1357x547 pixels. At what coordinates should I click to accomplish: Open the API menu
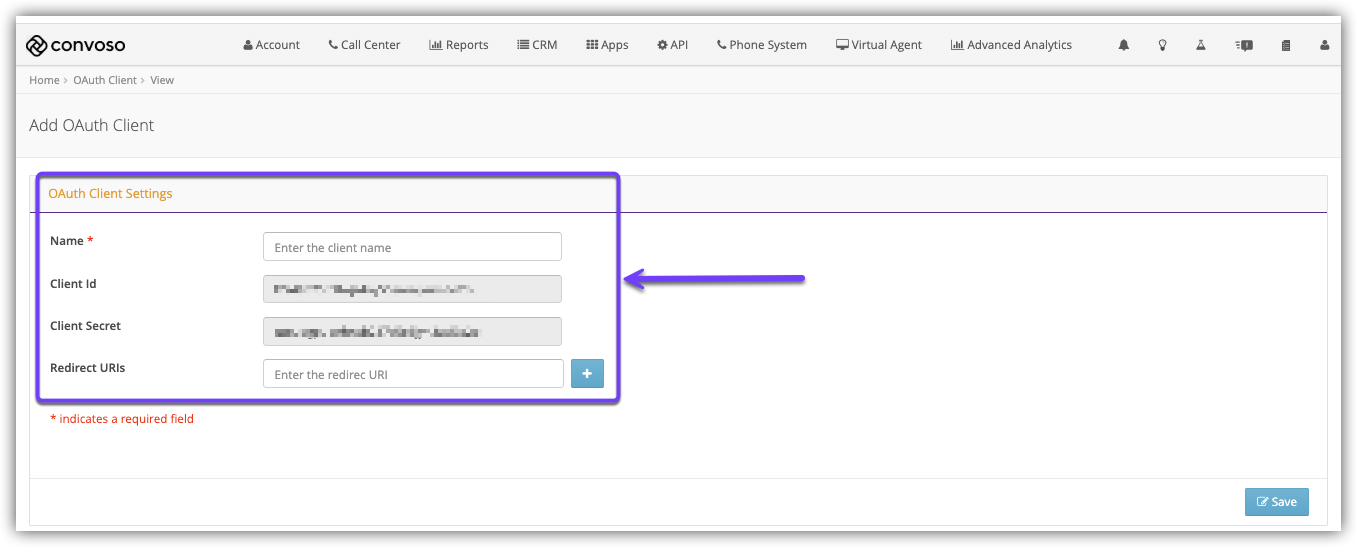tap(672, 45)
